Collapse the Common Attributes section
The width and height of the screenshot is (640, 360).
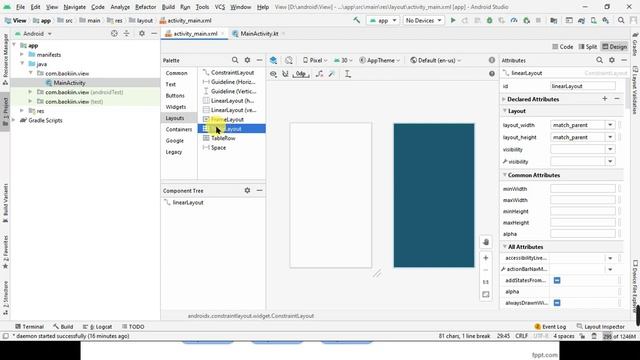pos(505,175)
